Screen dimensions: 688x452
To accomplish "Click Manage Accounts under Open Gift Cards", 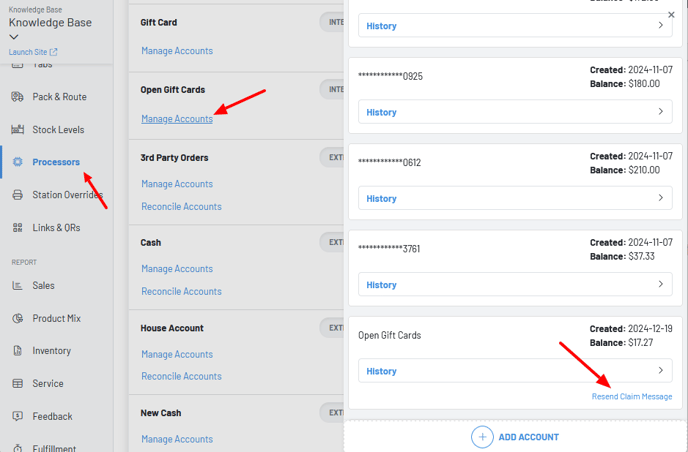I will pos(177,119).
